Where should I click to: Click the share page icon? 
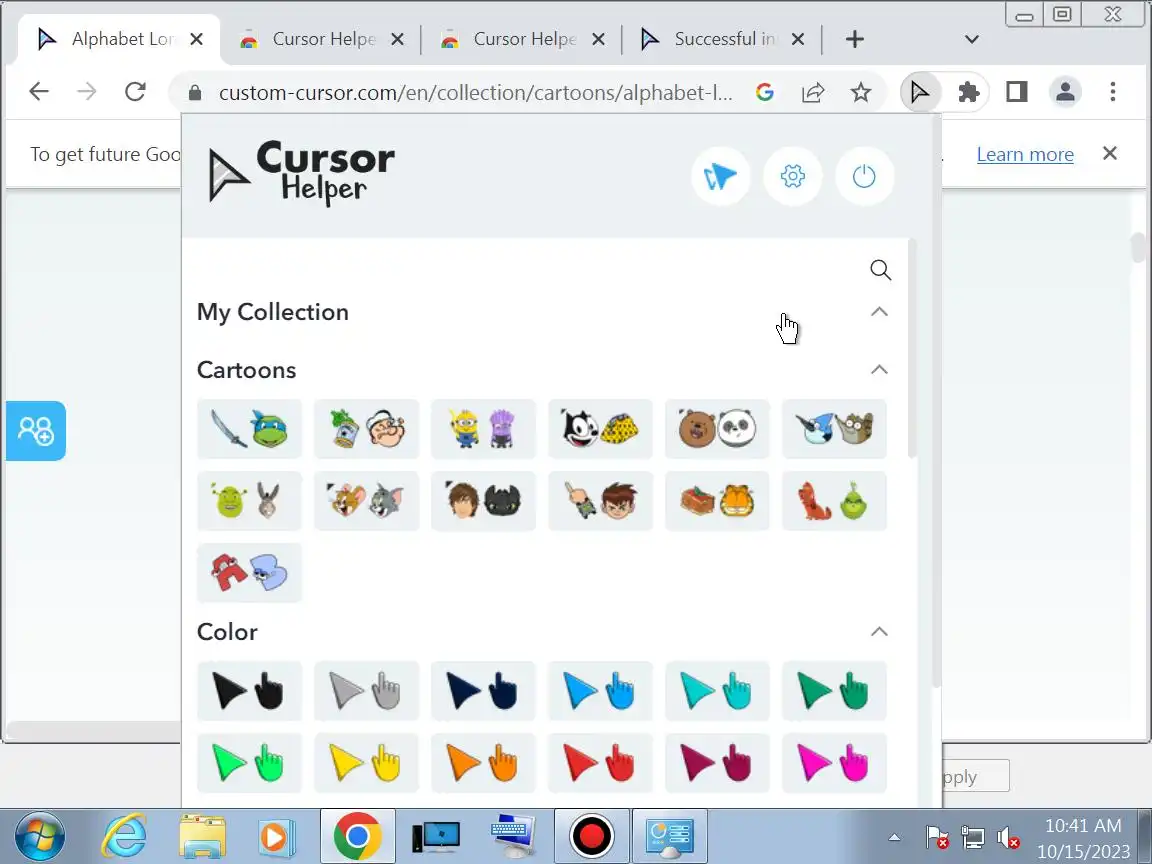813,92
